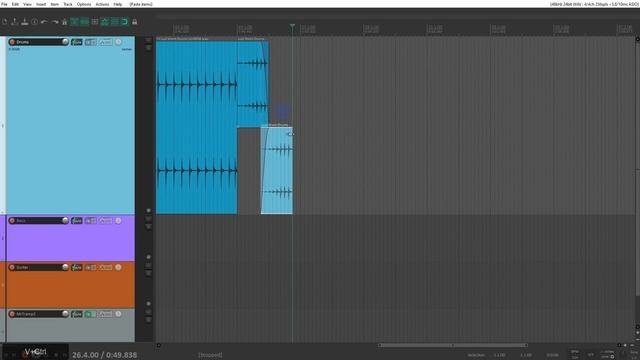Viewport: 640px width, 360px height.
Task: Open routing for the Guitar track
Action: pos(77,267)
